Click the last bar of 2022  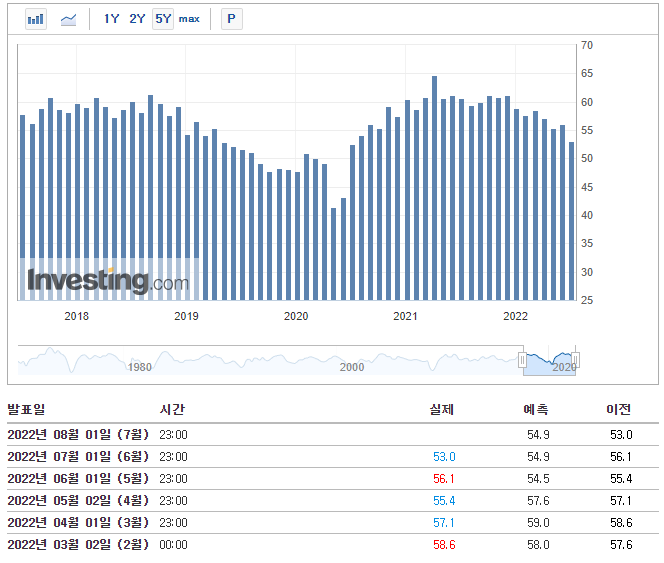click(x=572, y=221)
